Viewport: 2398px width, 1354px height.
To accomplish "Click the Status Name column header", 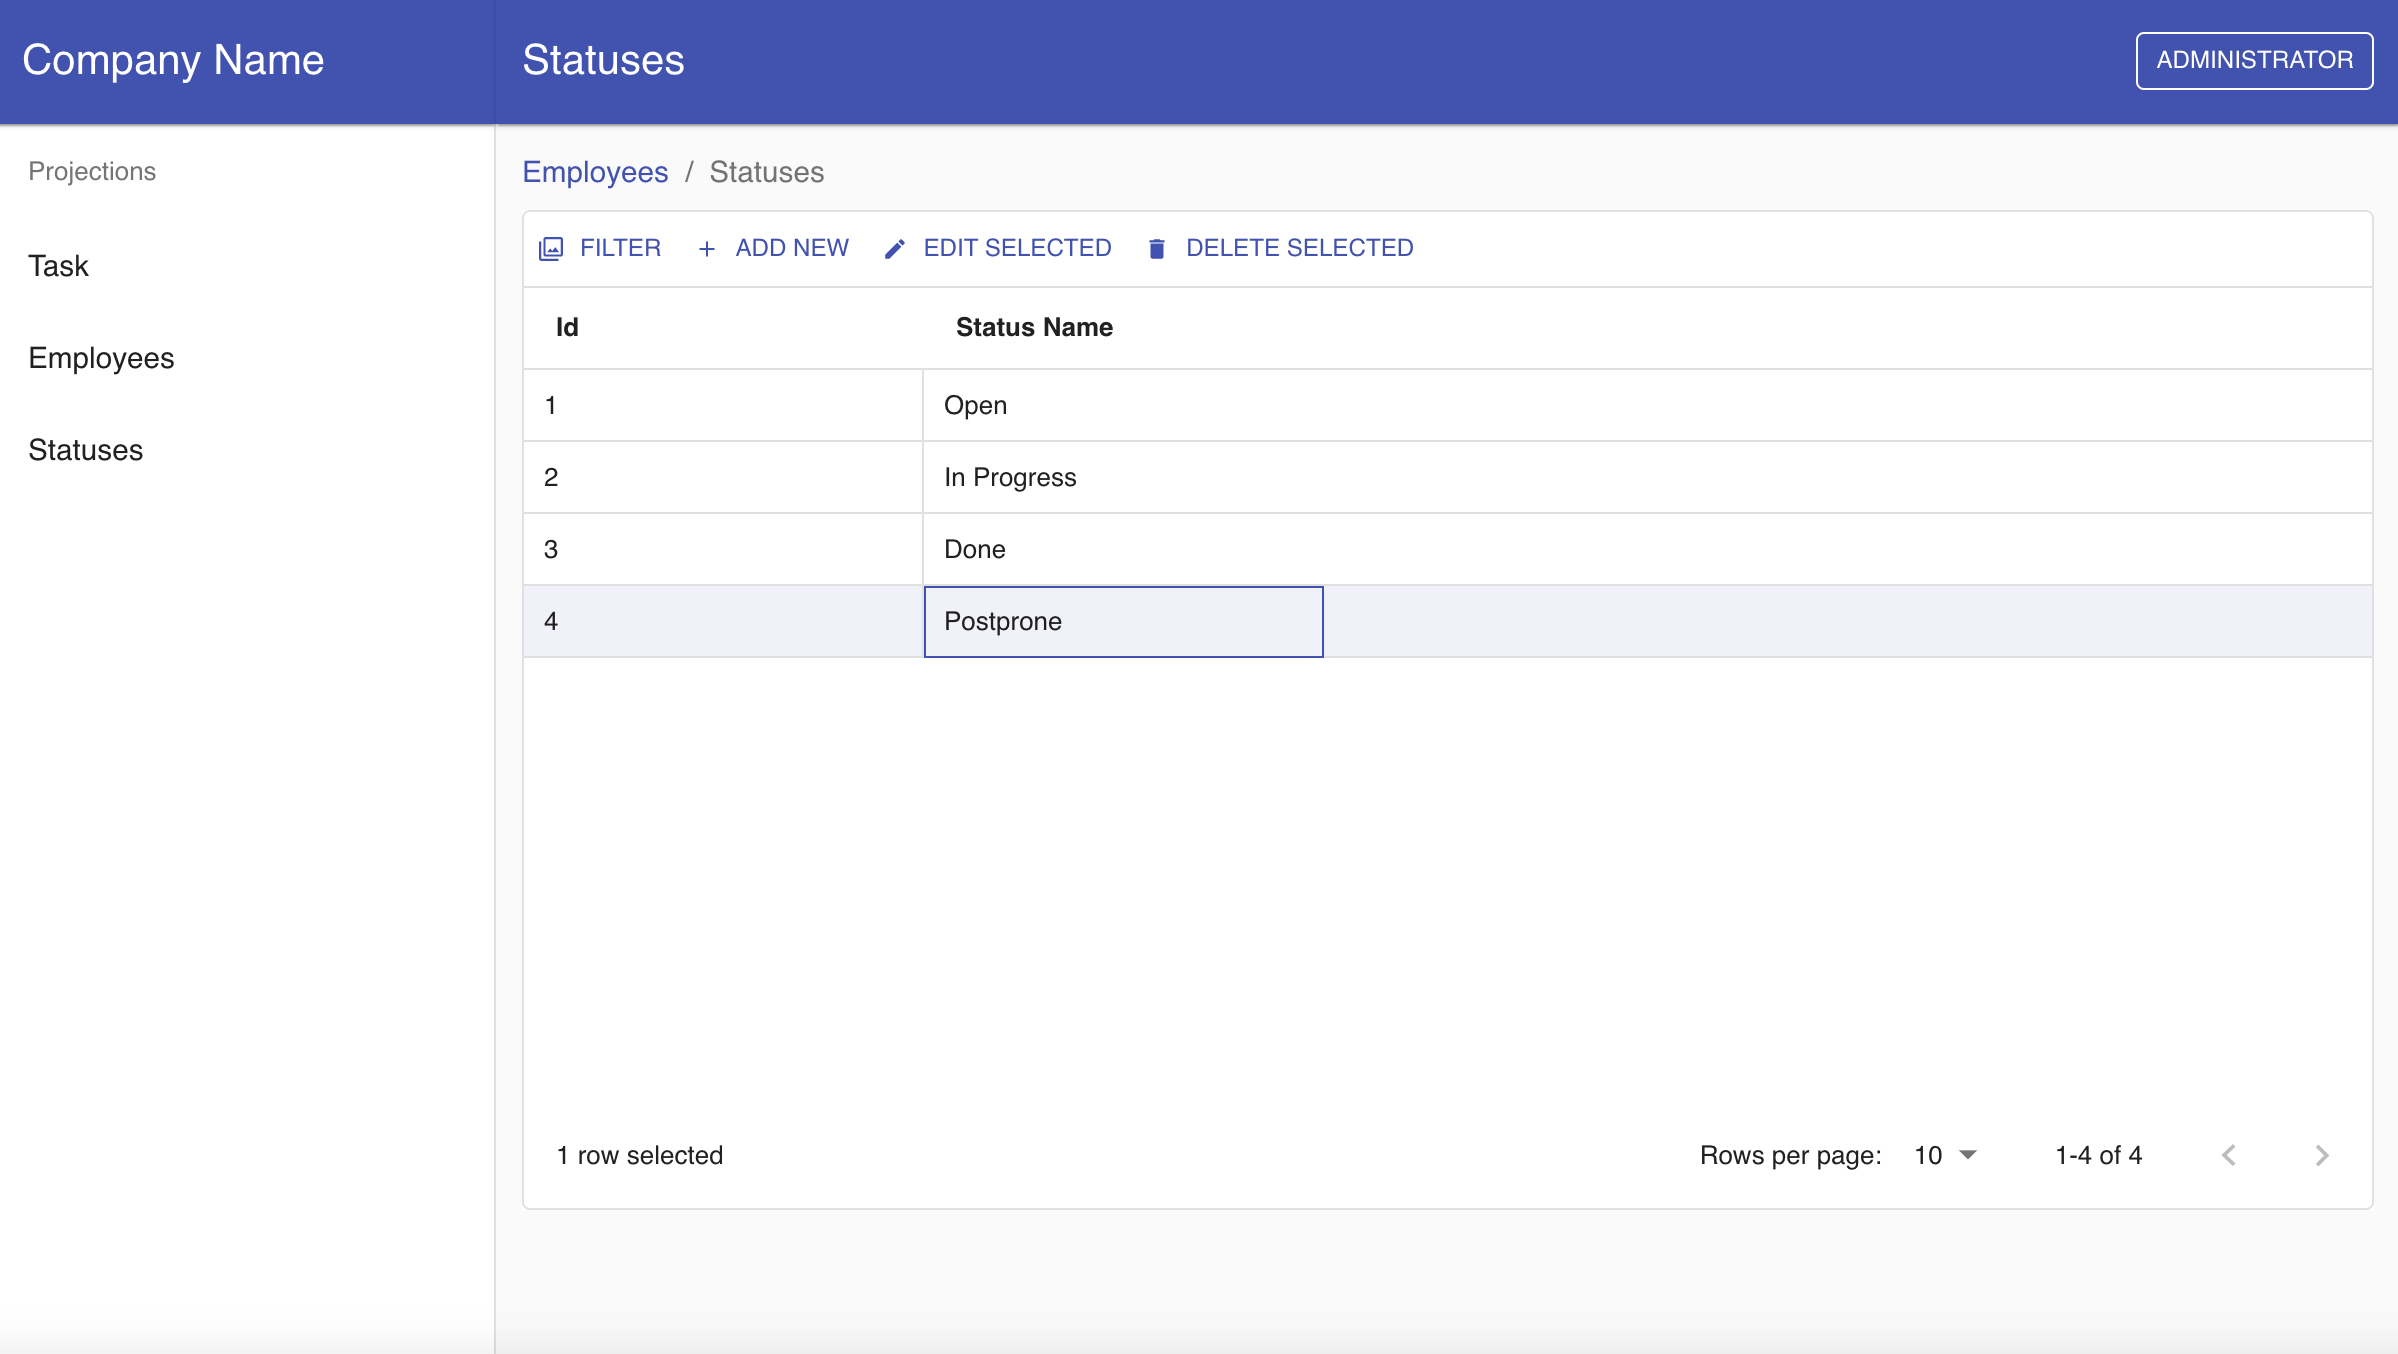I will pyautogui.click(x=1034, y=327).
